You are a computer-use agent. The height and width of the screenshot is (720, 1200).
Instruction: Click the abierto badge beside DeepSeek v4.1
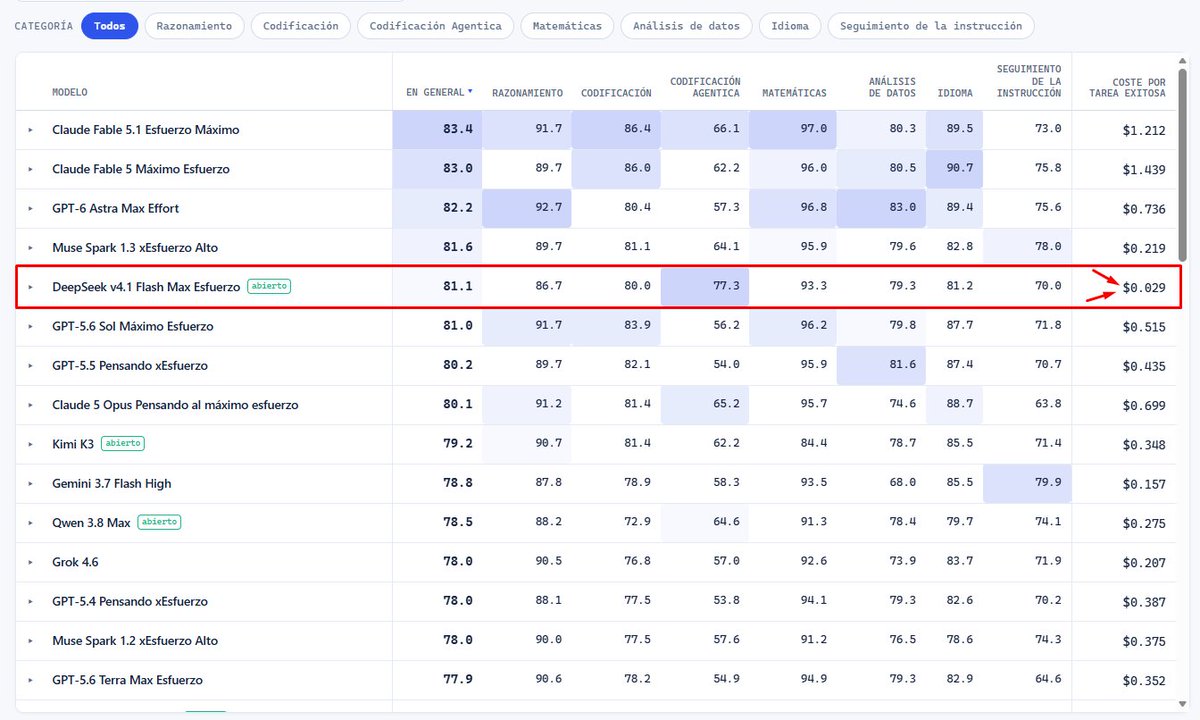269,286
